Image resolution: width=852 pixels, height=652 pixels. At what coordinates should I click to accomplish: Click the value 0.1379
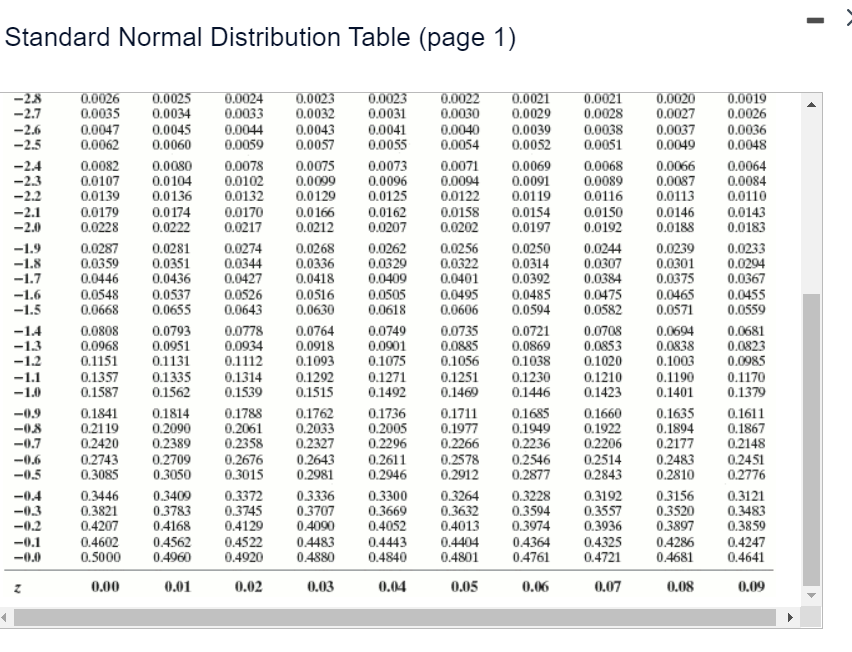pyautogui.click(x=747, y=392)
